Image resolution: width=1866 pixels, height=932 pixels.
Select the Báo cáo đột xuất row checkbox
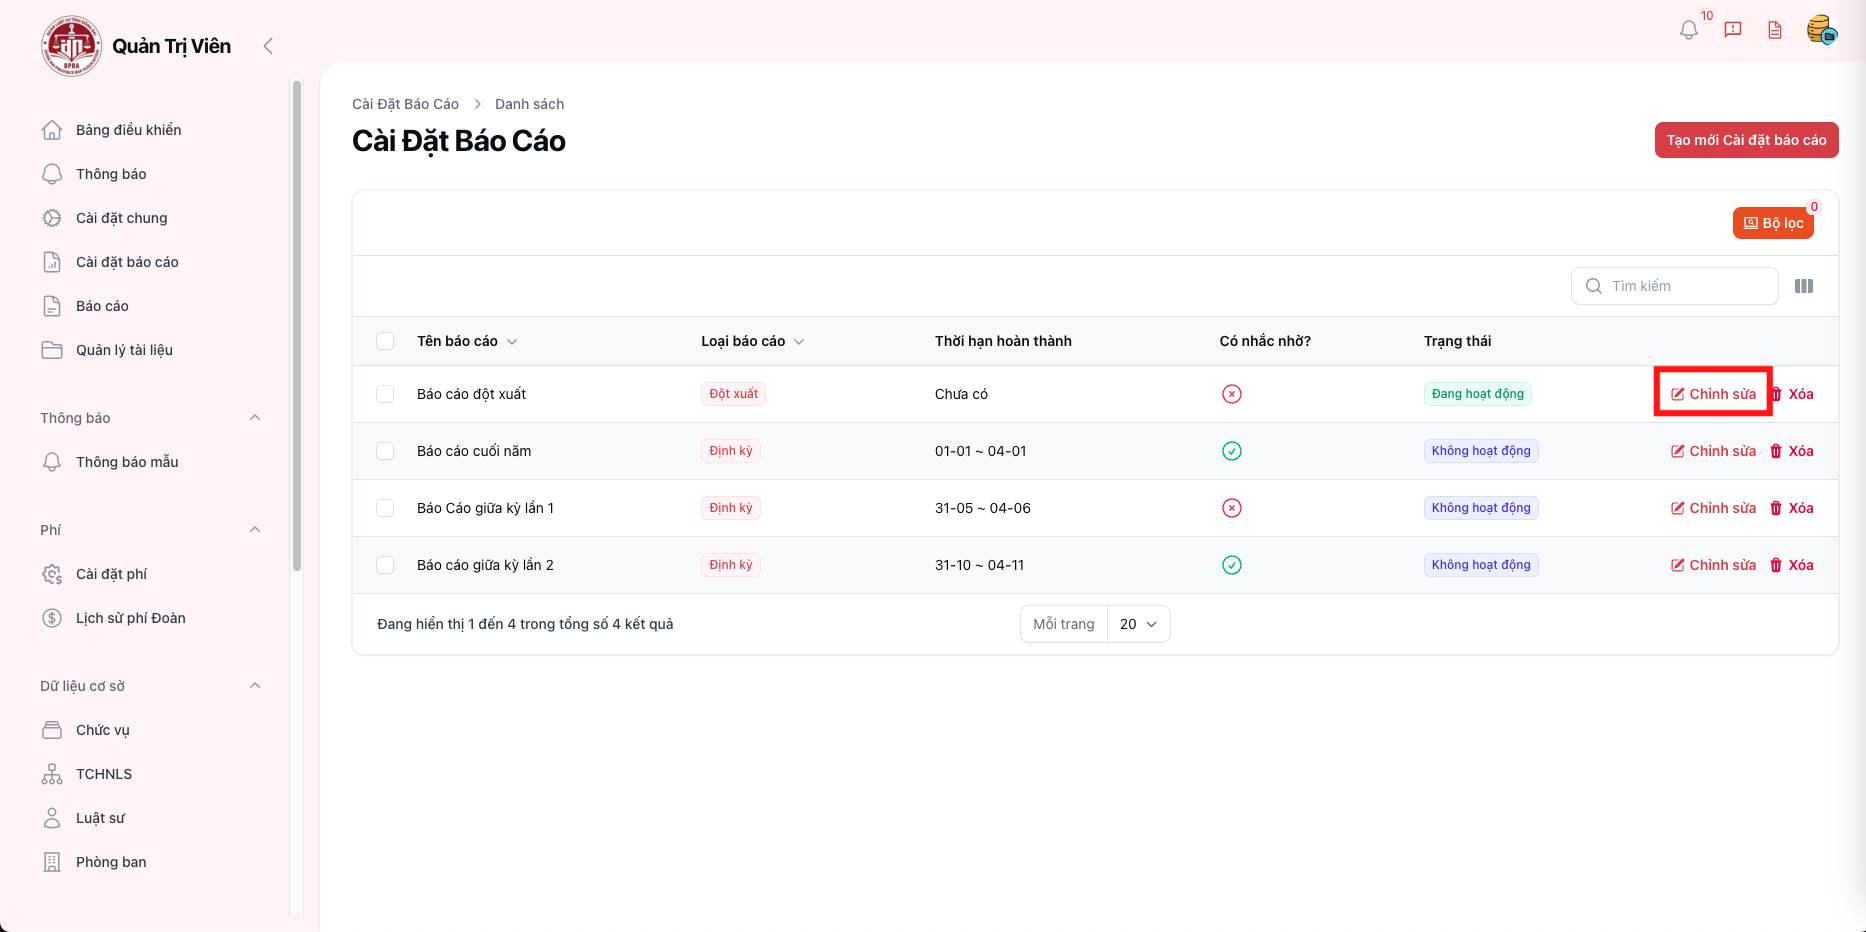385,394
